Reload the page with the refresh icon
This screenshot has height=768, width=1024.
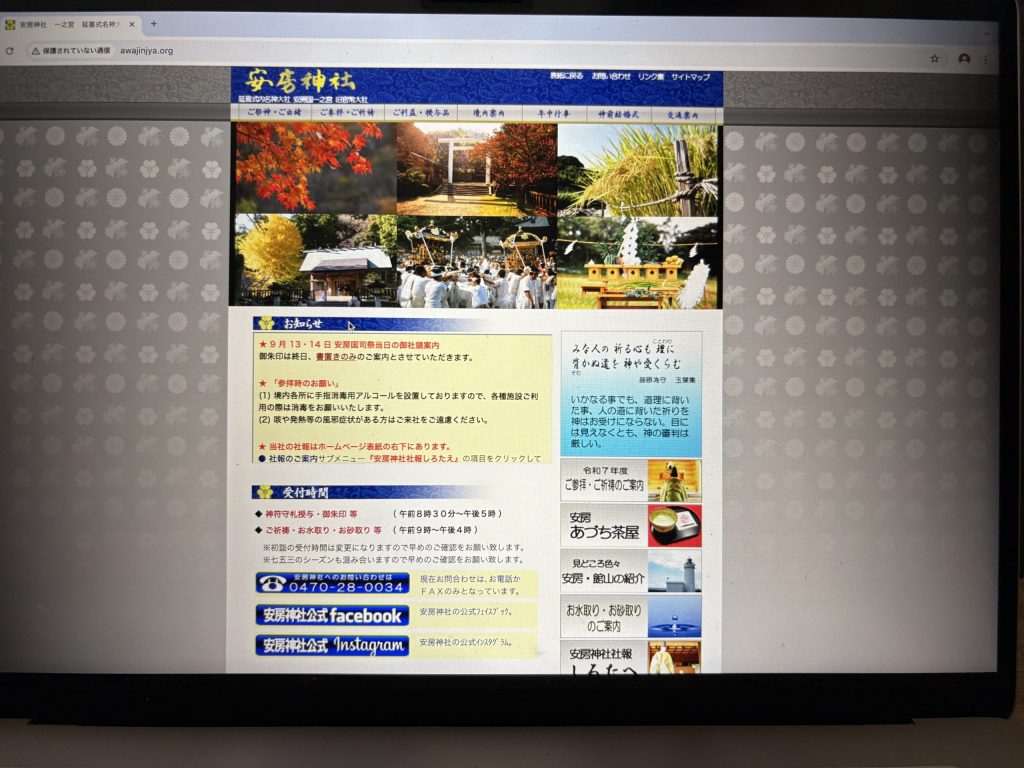(10, 50)
